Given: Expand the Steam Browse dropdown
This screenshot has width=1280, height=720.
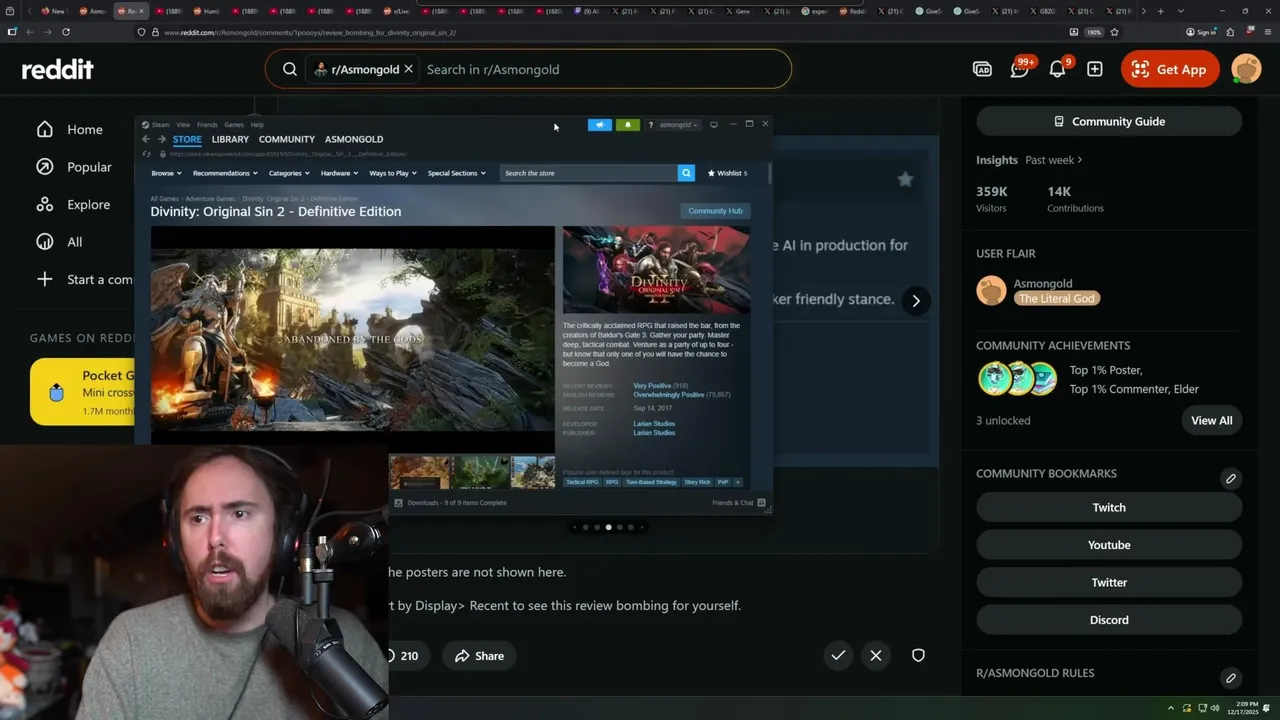Looking at the screenshot, I should point(166,173).
